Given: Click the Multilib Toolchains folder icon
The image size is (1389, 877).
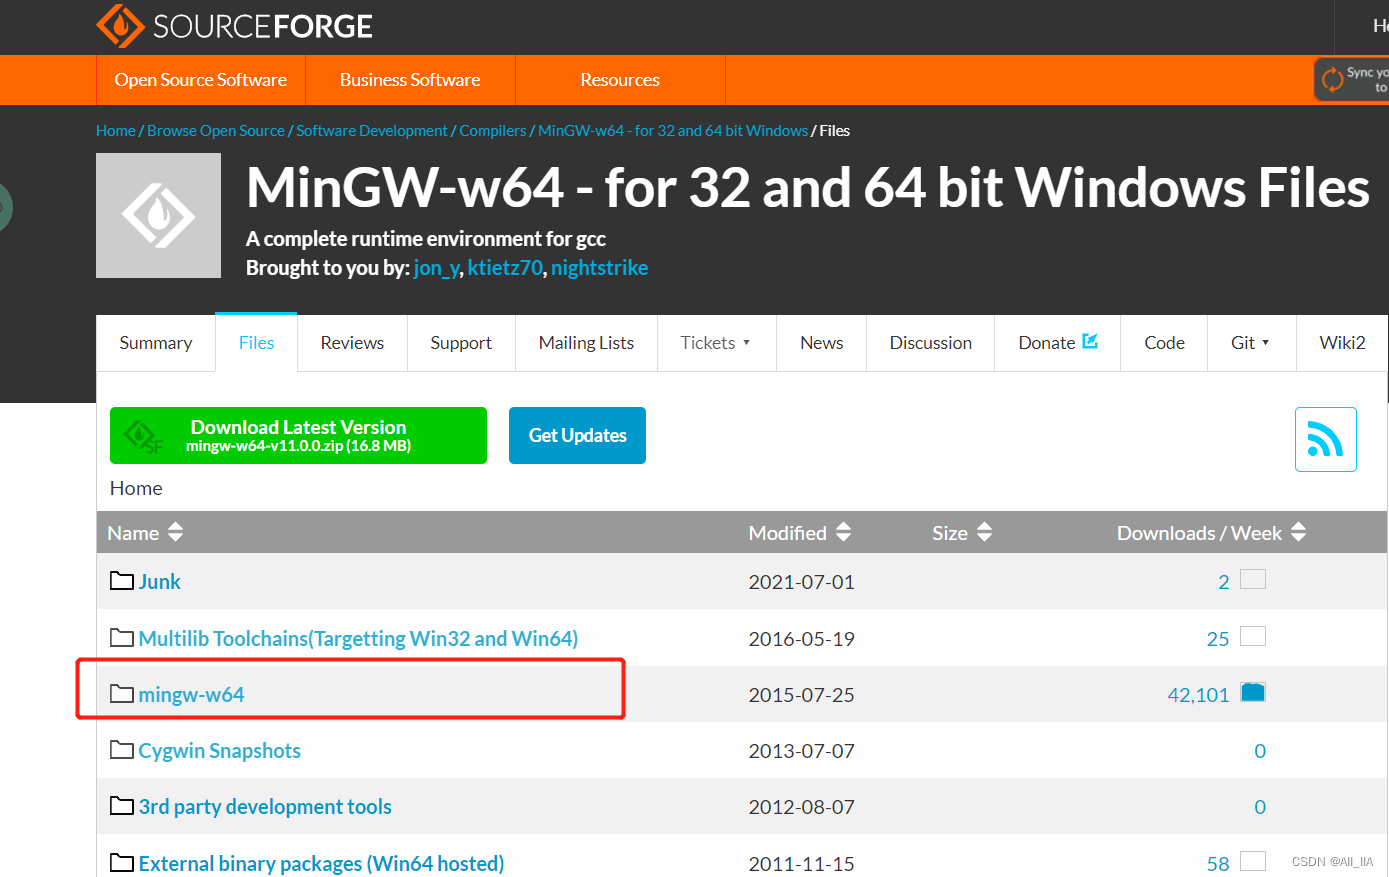Looking at the screenshot, I should tap(122, 638).
